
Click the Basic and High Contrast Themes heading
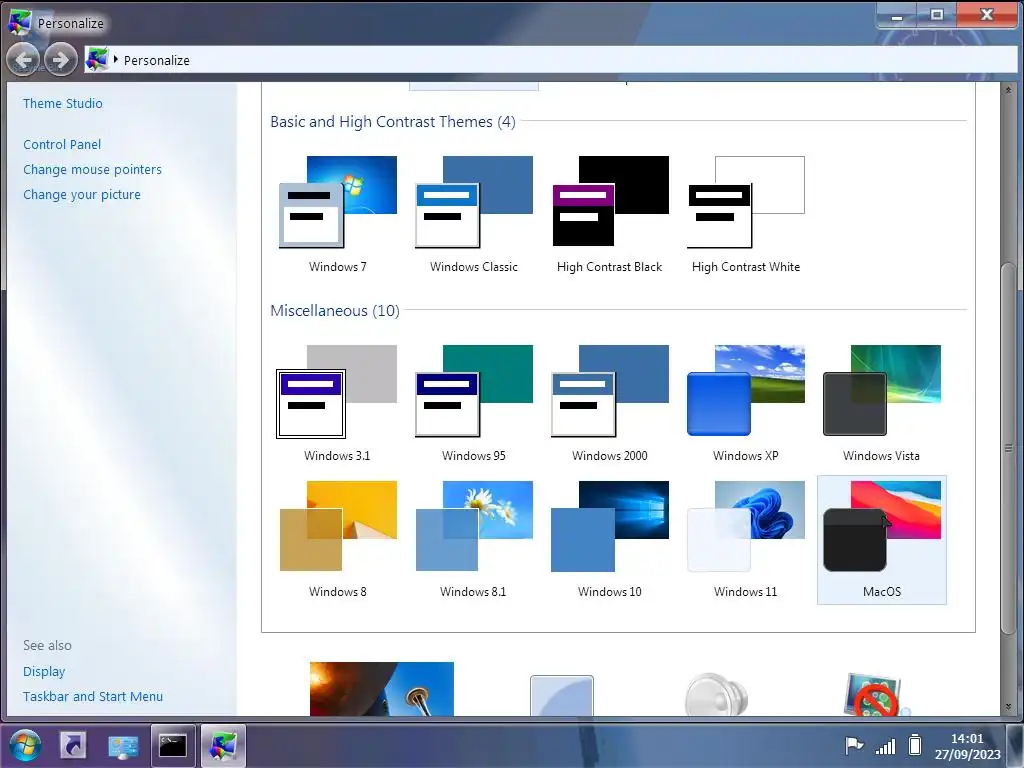click(392, 122)
